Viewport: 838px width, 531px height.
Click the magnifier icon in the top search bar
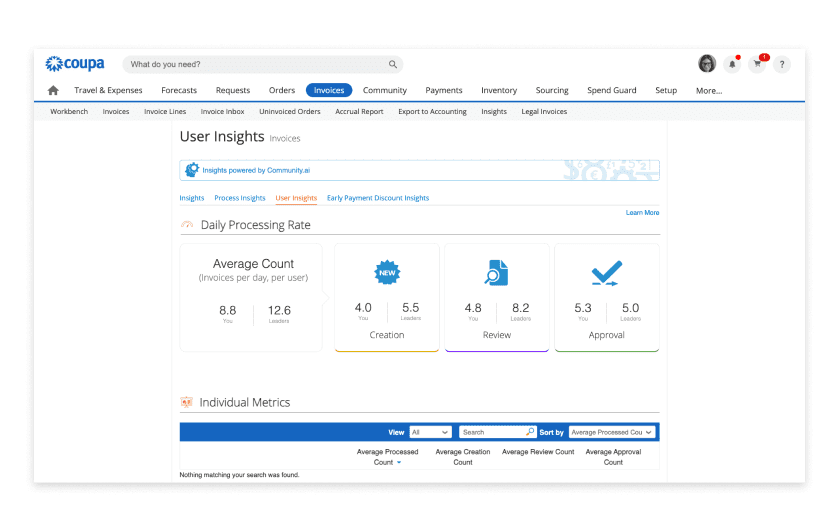393,64
